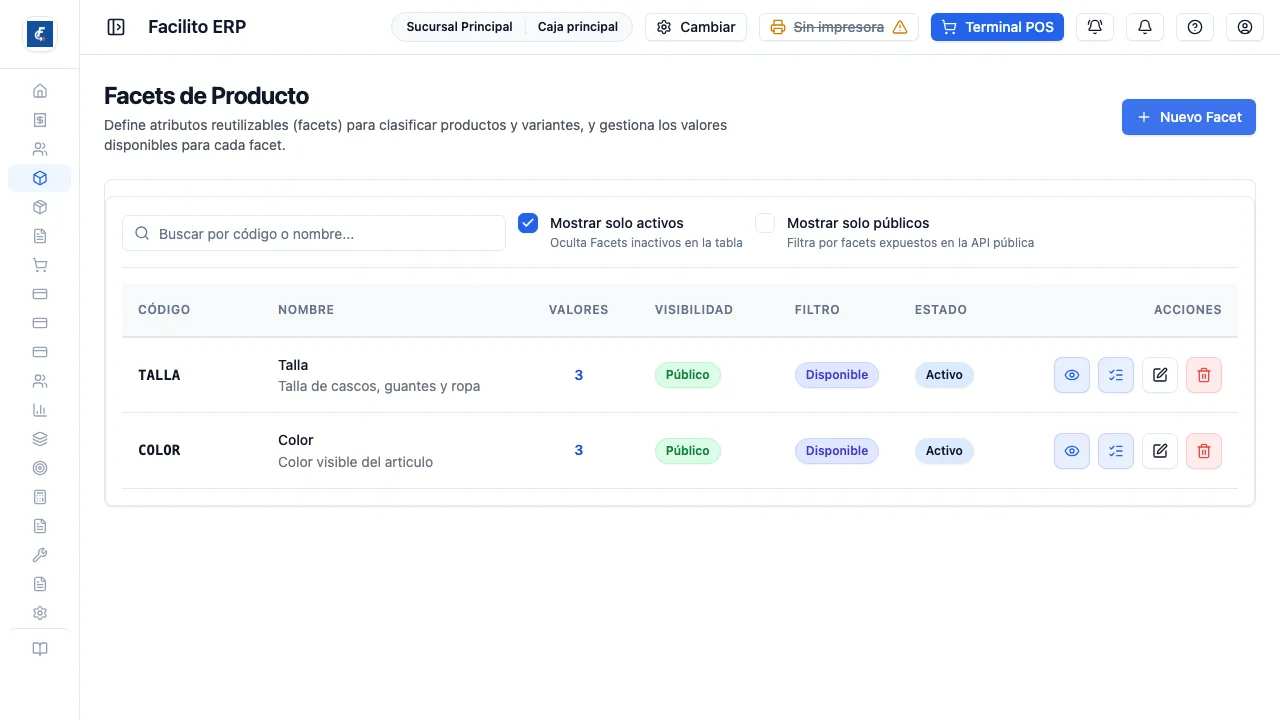Enable Mostrar solo públicos checkbox
This screenshot has width=1280, height=720.
765,223
